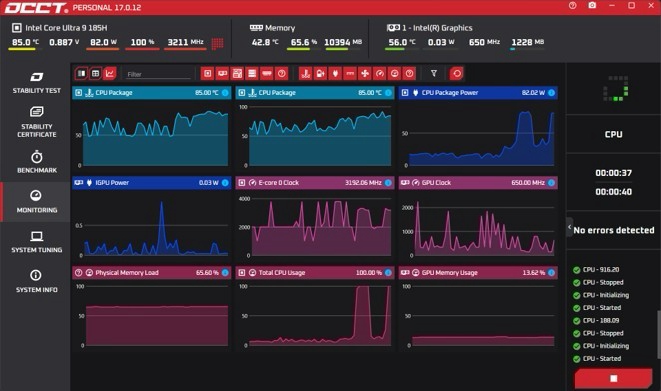
Task: Toggle the power plug sensor filter
Action: pos(335,74)
